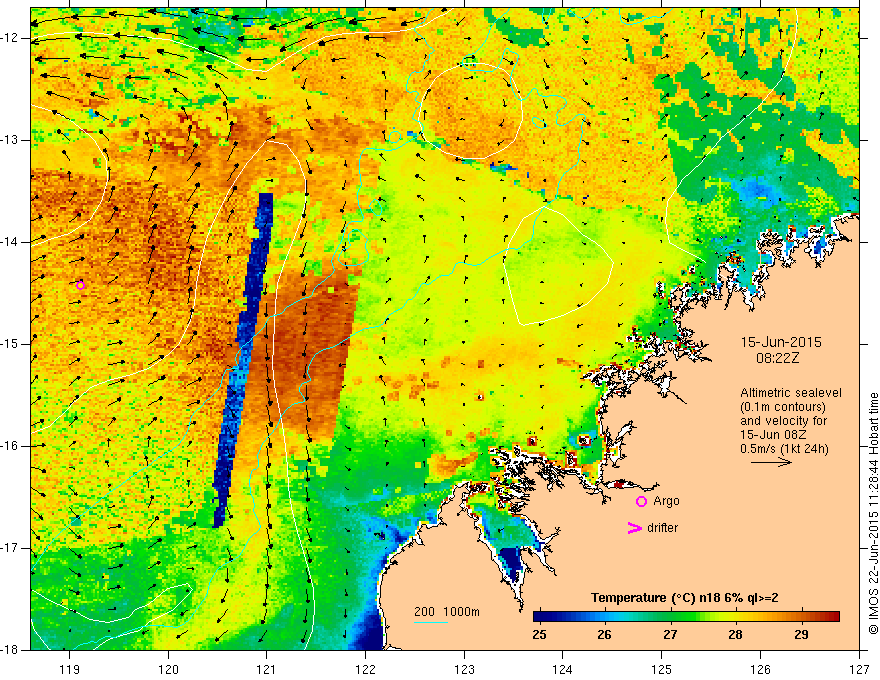Click the IMOS copyright text on right edge
The image size is (880, 680).
[873, 513]
